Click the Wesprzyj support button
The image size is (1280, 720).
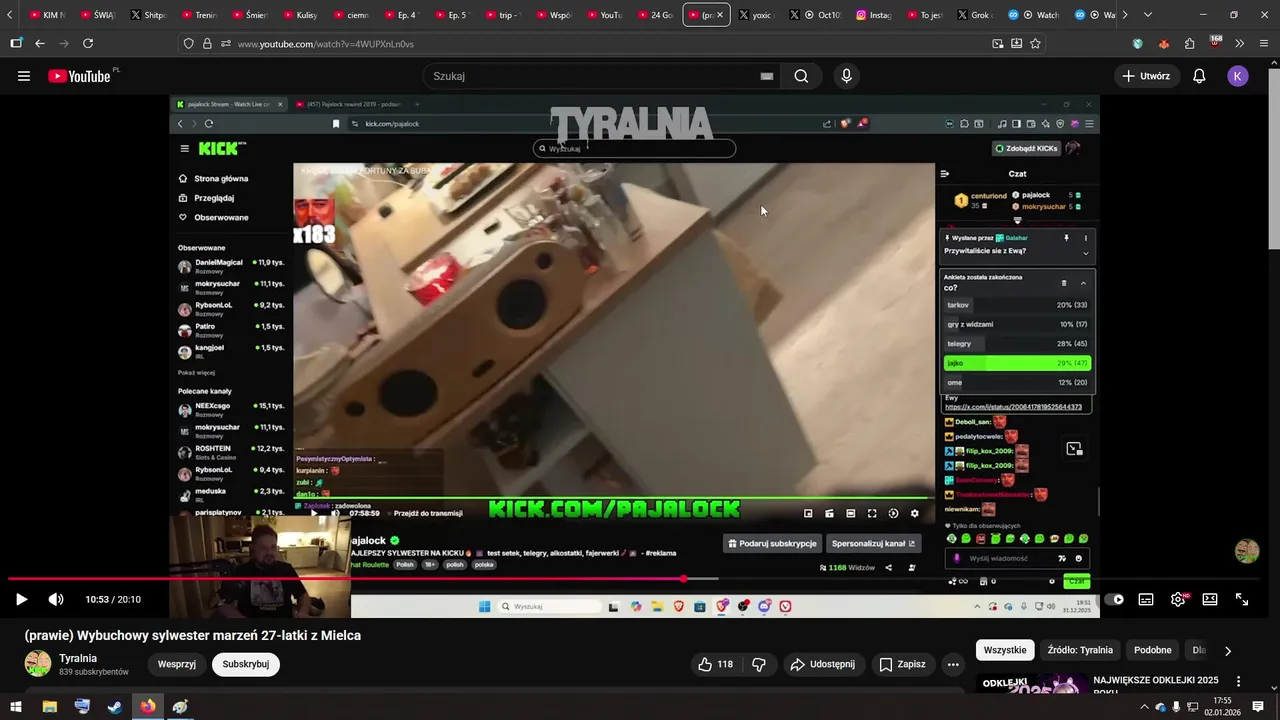(177, 664)
